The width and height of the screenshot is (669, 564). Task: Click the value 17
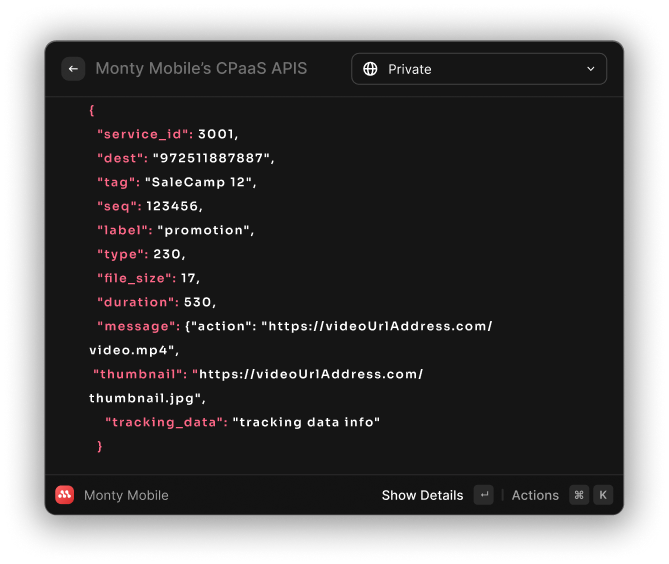[188, 278]
